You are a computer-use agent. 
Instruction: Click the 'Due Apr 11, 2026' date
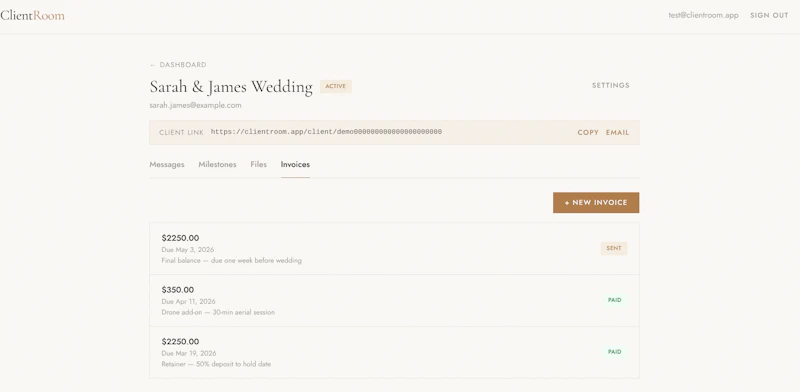(188, 301)
